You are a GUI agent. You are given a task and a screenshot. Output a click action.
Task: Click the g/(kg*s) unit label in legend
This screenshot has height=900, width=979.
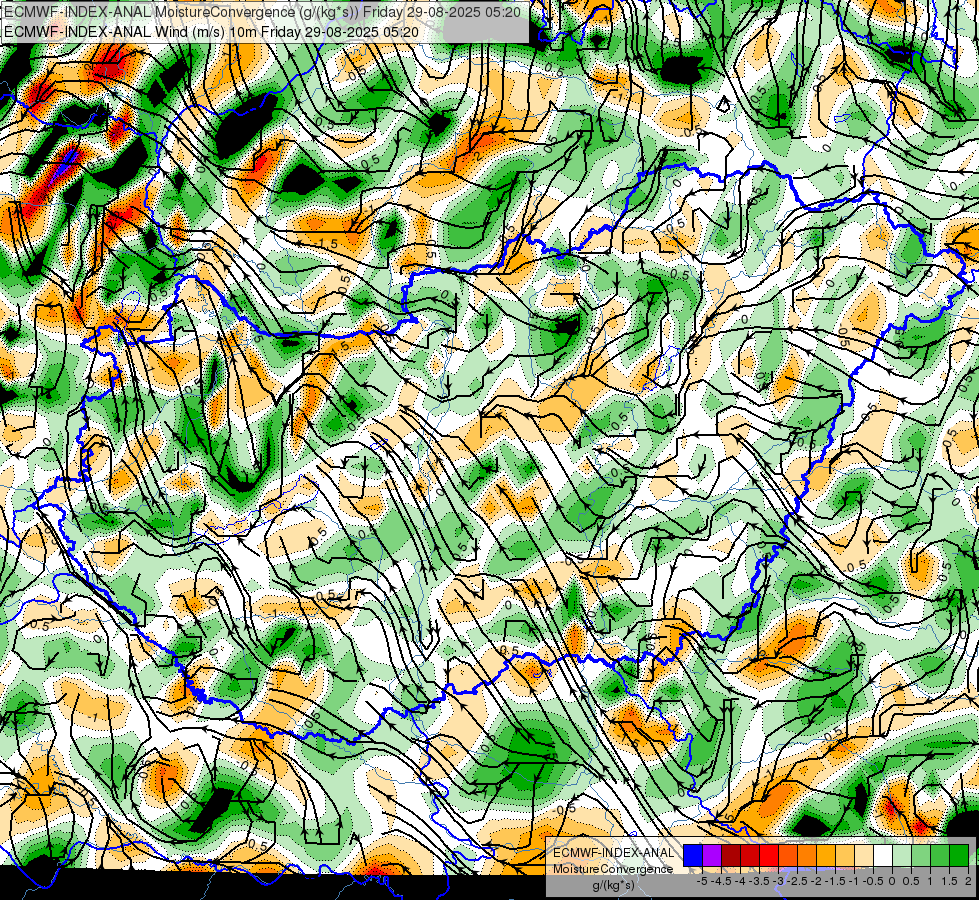click(x=613, y=886)
